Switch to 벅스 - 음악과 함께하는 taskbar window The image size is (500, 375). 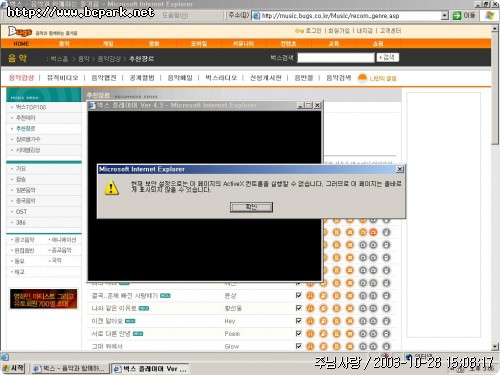click(70, 369)
